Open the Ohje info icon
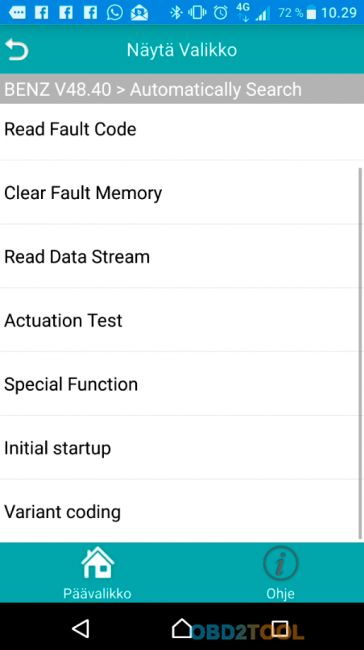This screenshot has height=650, width=364. (281, 563)
